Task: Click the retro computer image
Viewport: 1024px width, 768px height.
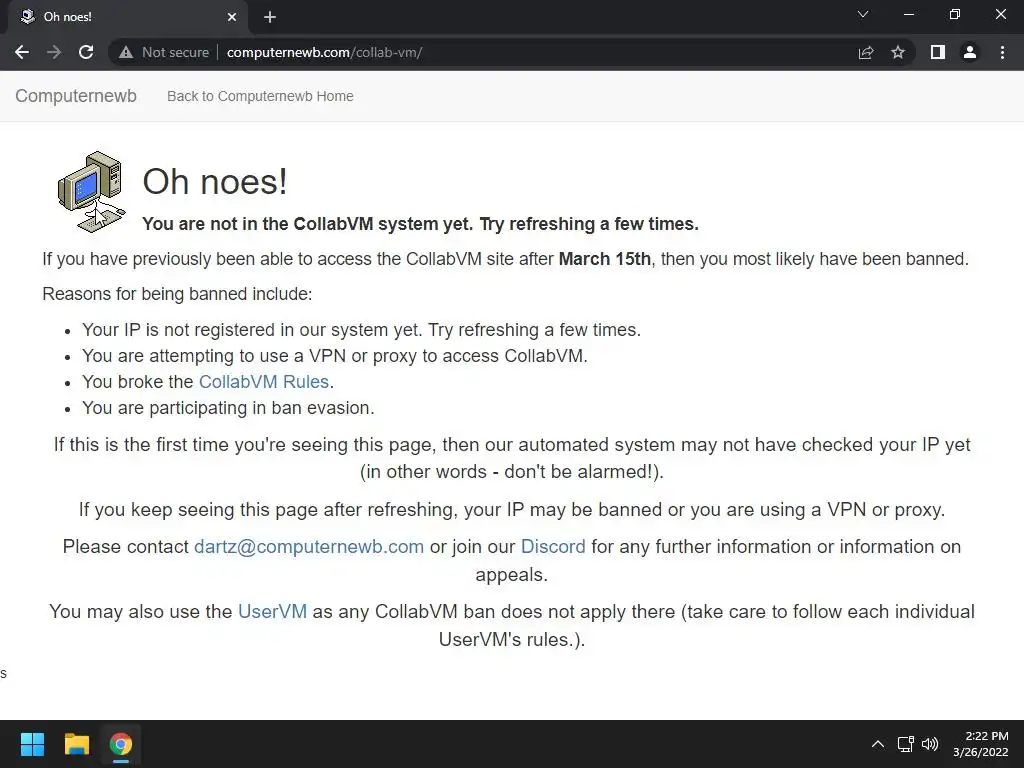Action: (91, 192)
